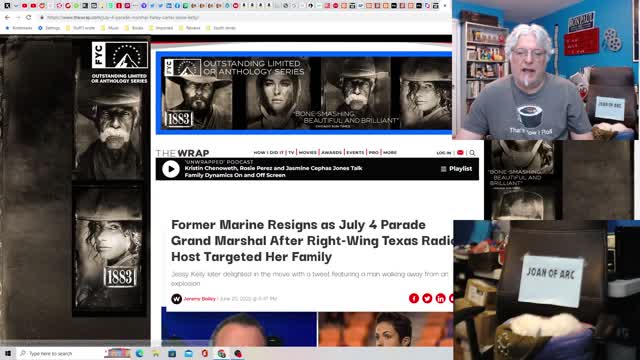The image size is (640, 360).
Task: Click the red icon next to Log In
Action: (460, 153)
